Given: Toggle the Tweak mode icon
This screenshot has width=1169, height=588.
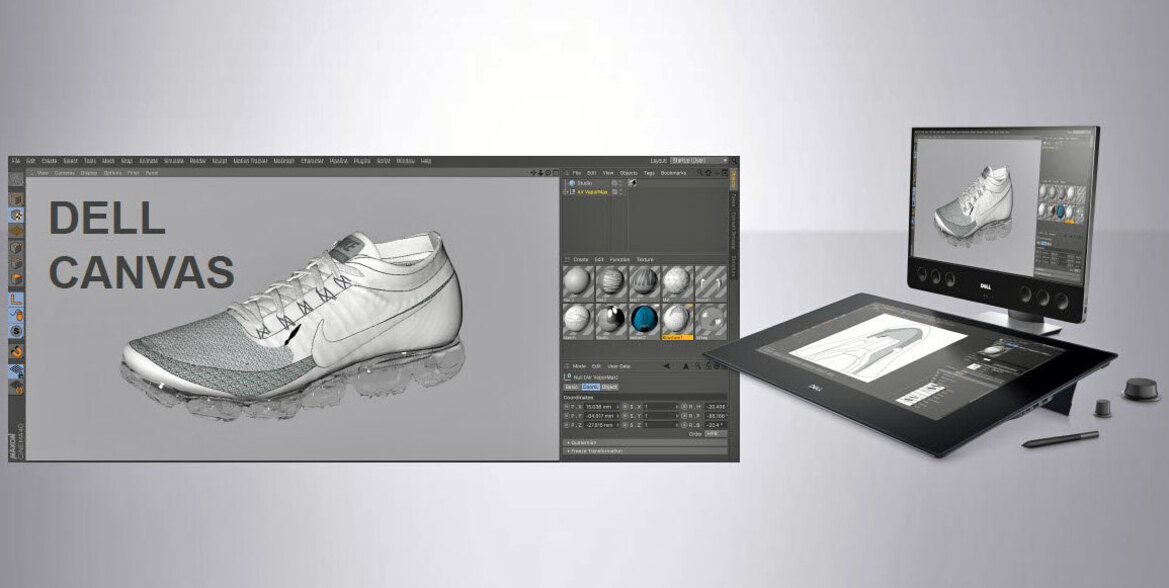Looking at the screenshot, I should click(16, 314).
